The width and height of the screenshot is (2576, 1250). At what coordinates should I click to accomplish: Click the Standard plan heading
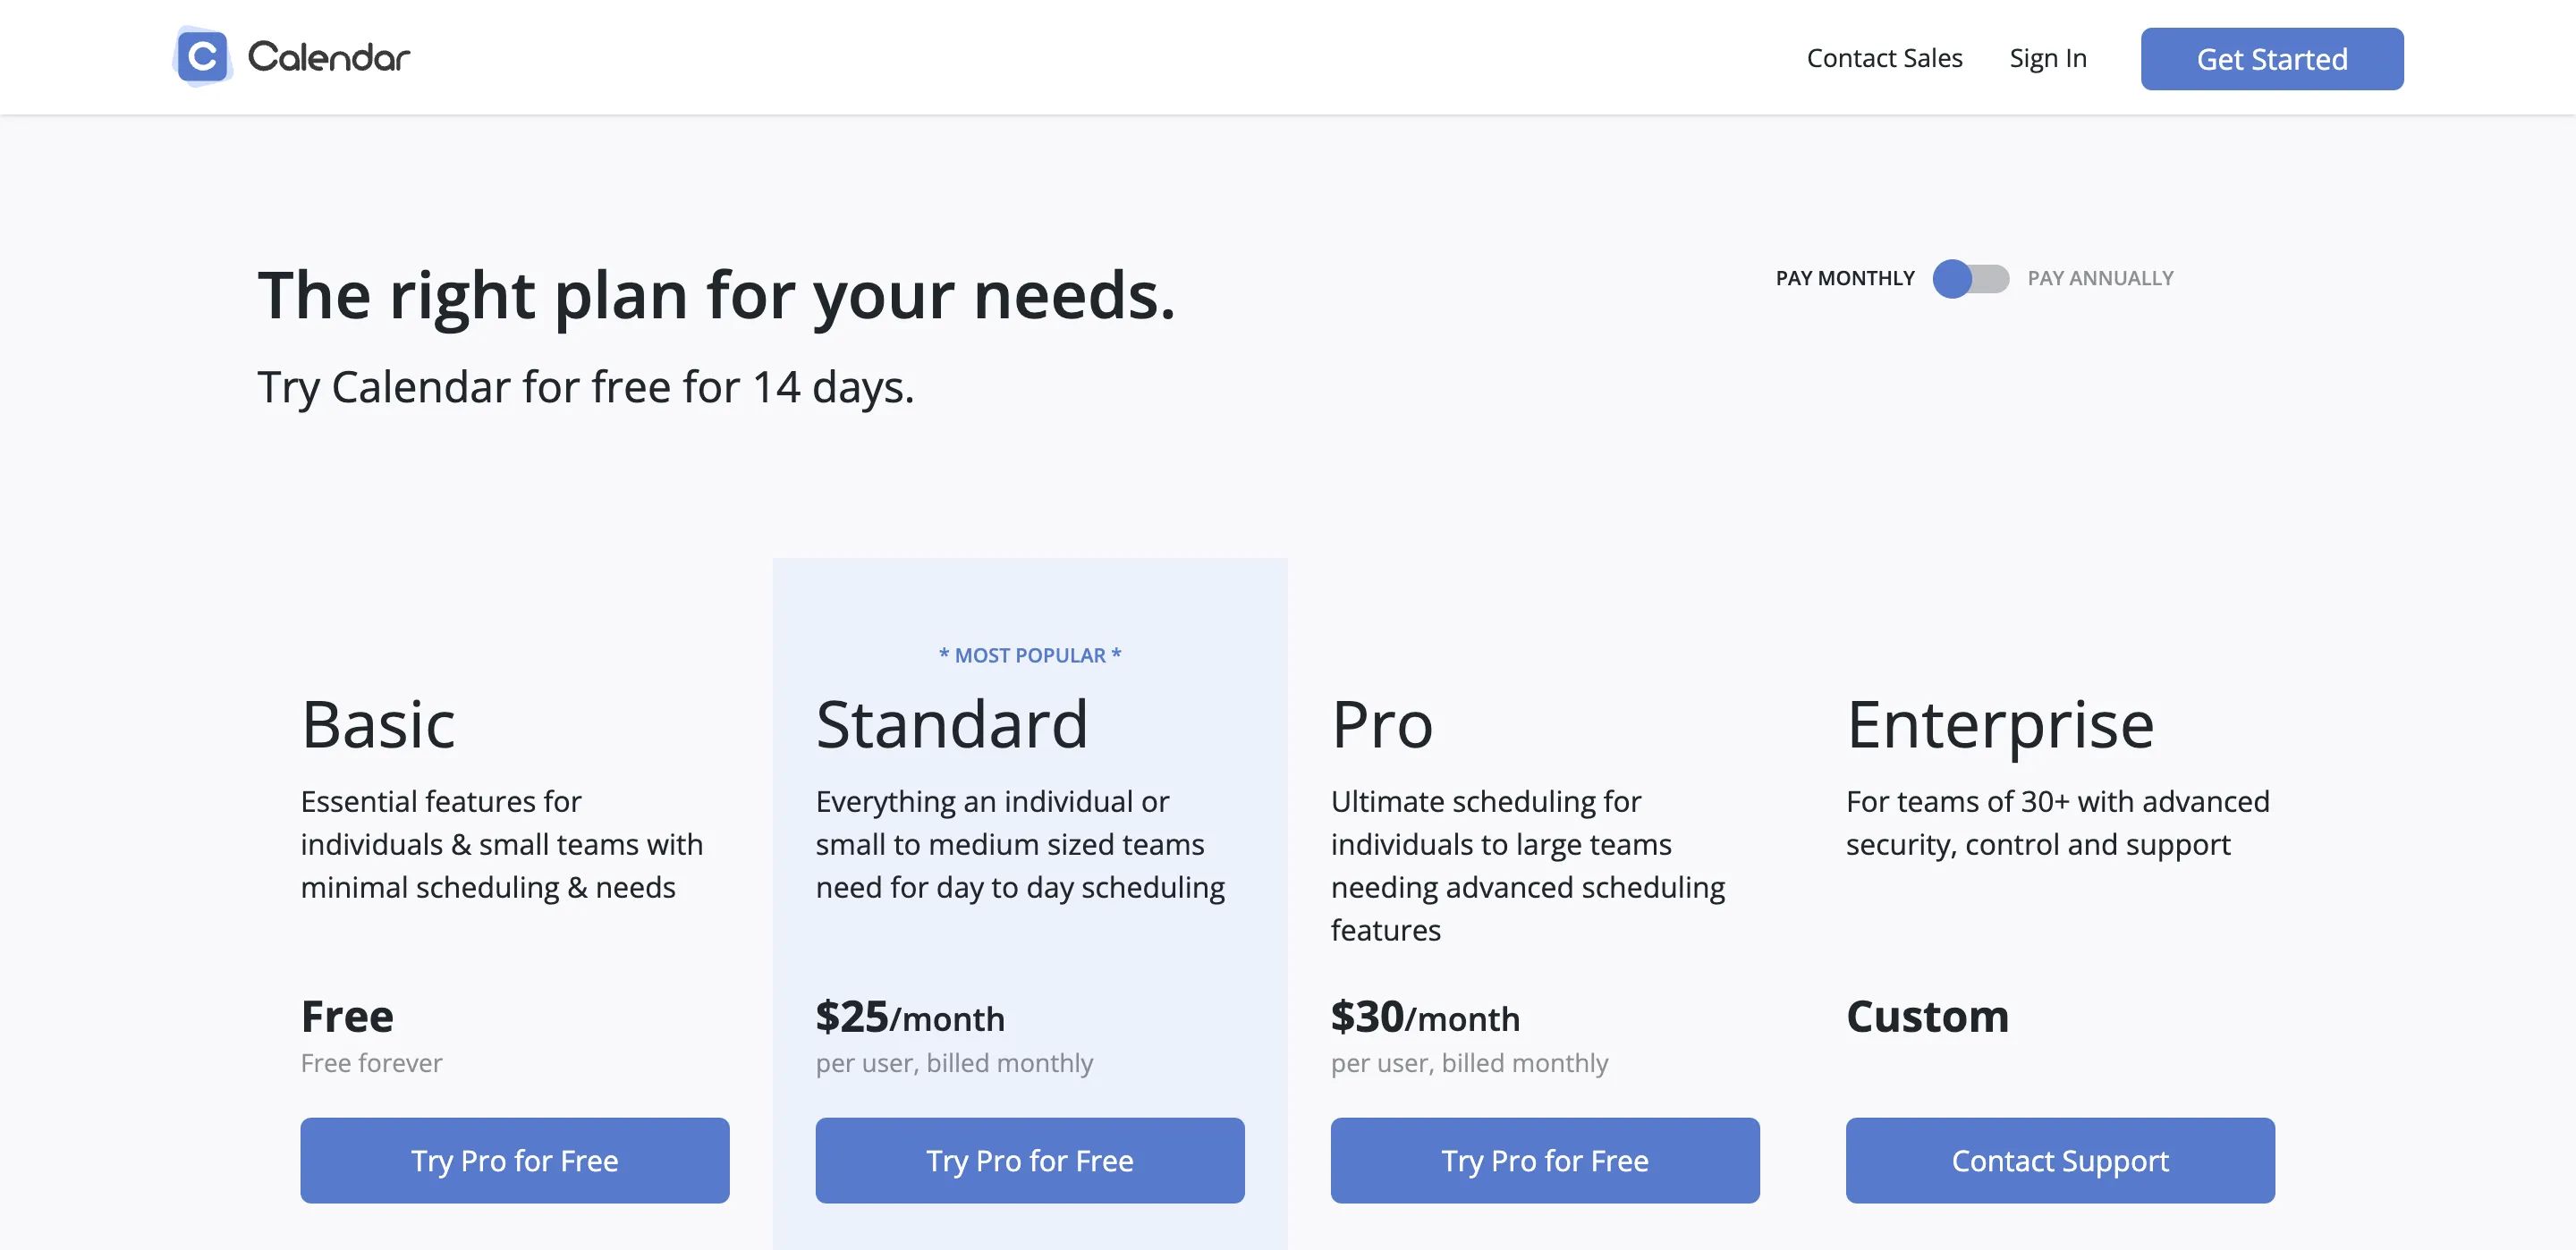[x=952, y=724]
